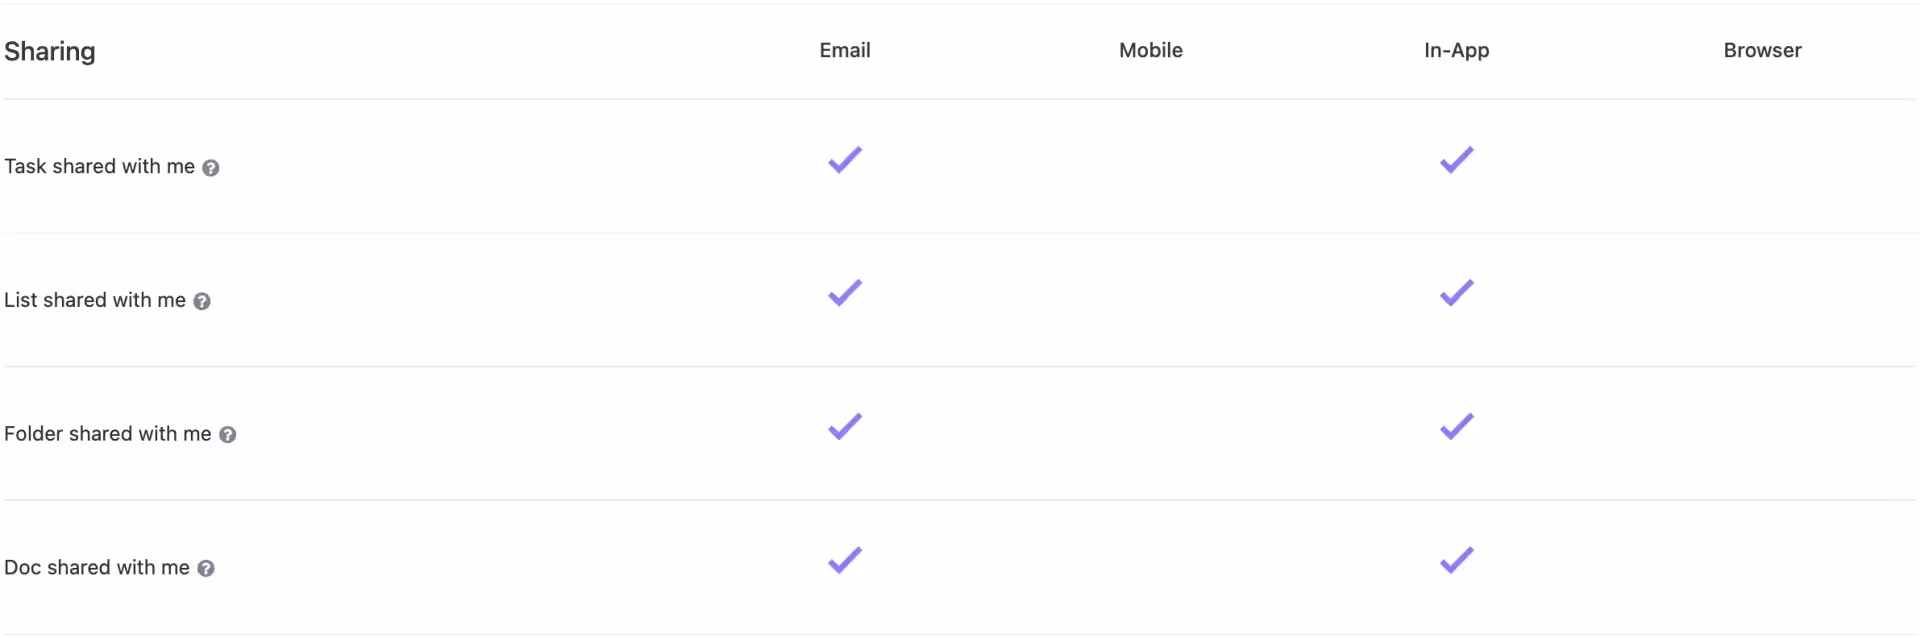Open help tooltip for "Task shared with me"

click(x=211, y=168)
